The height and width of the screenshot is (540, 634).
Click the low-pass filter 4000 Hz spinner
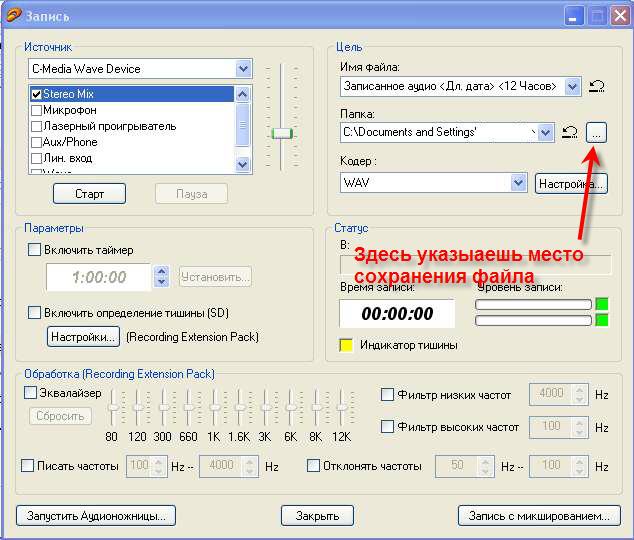coord(580,394)
